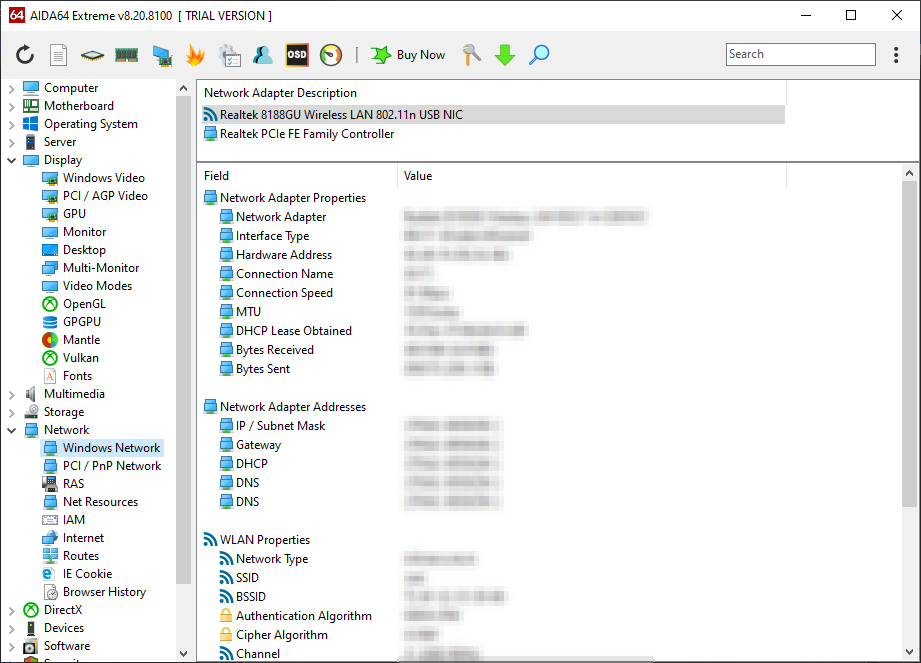Image resolution: width=921 pixels, height=663 pixels.
Task: Open the three-dot menu button
Action: pyautogui.click(x=896, y=55)
